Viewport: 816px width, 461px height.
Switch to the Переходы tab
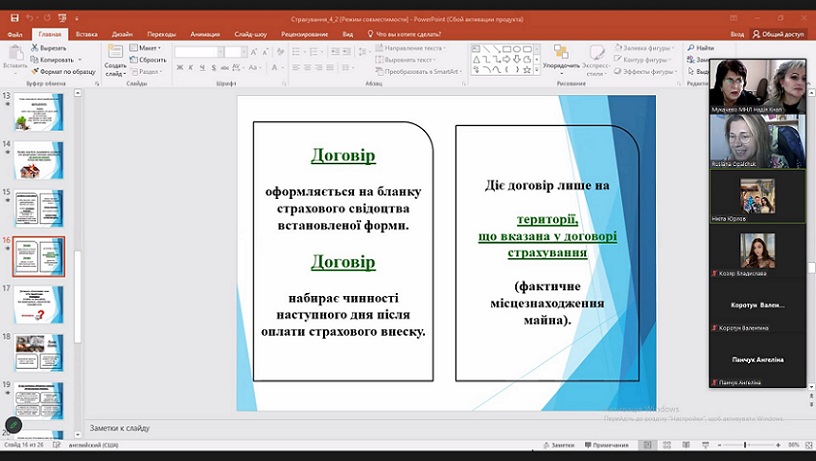point(161,34)
